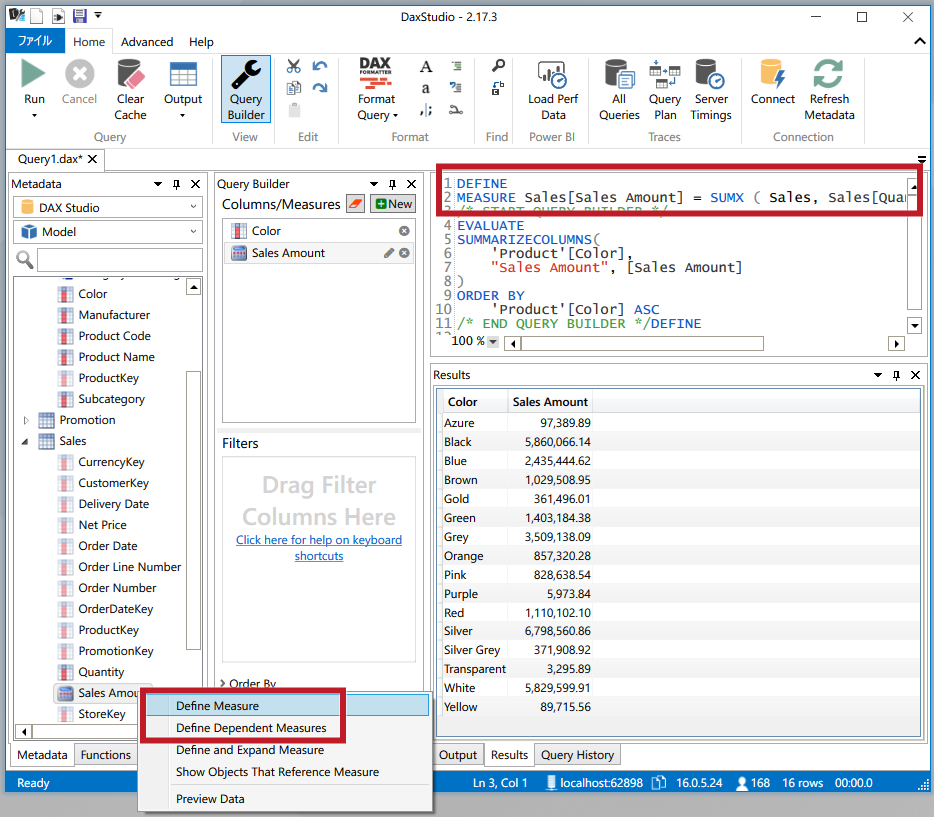
Task: Choose Show Objects That Reference Measure
Action: [x=277, y=772]
